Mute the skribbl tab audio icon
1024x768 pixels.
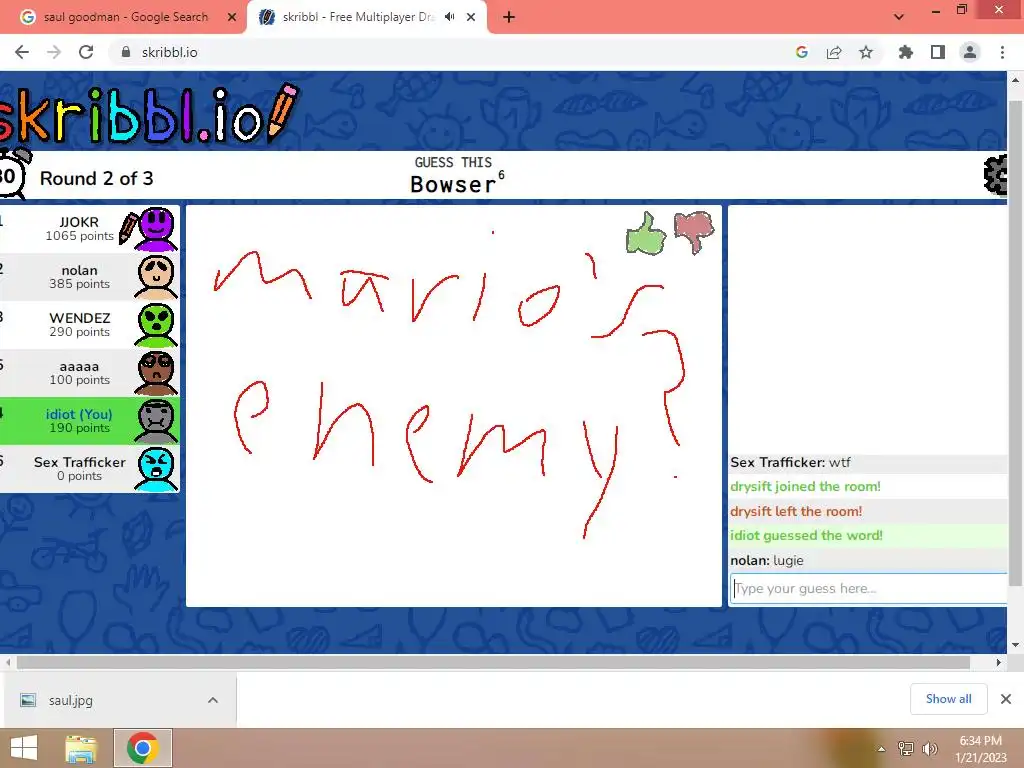(449, 17)
